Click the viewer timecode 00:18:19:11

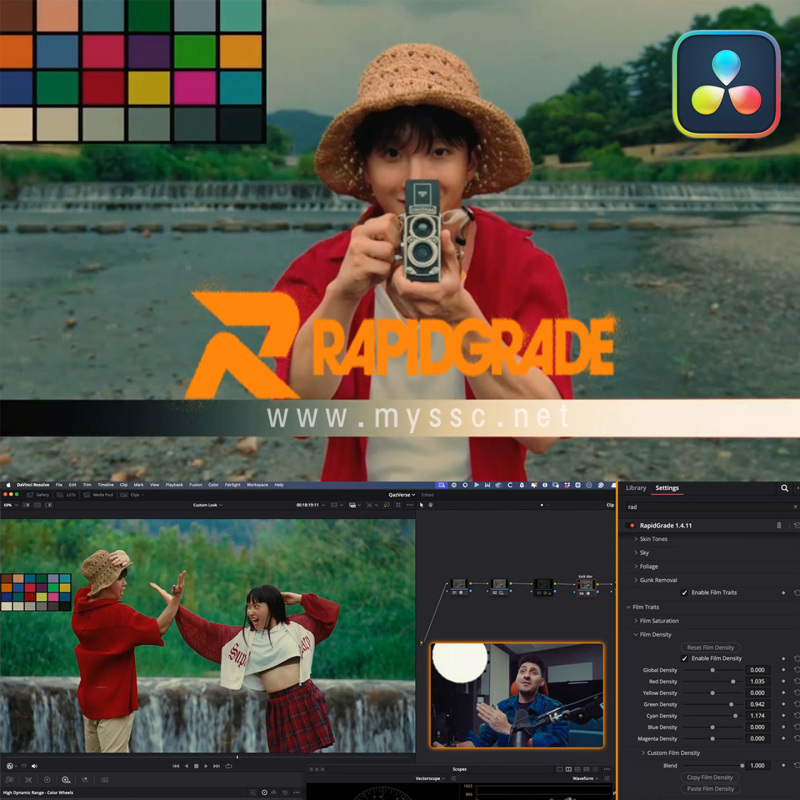pos(308,505)
